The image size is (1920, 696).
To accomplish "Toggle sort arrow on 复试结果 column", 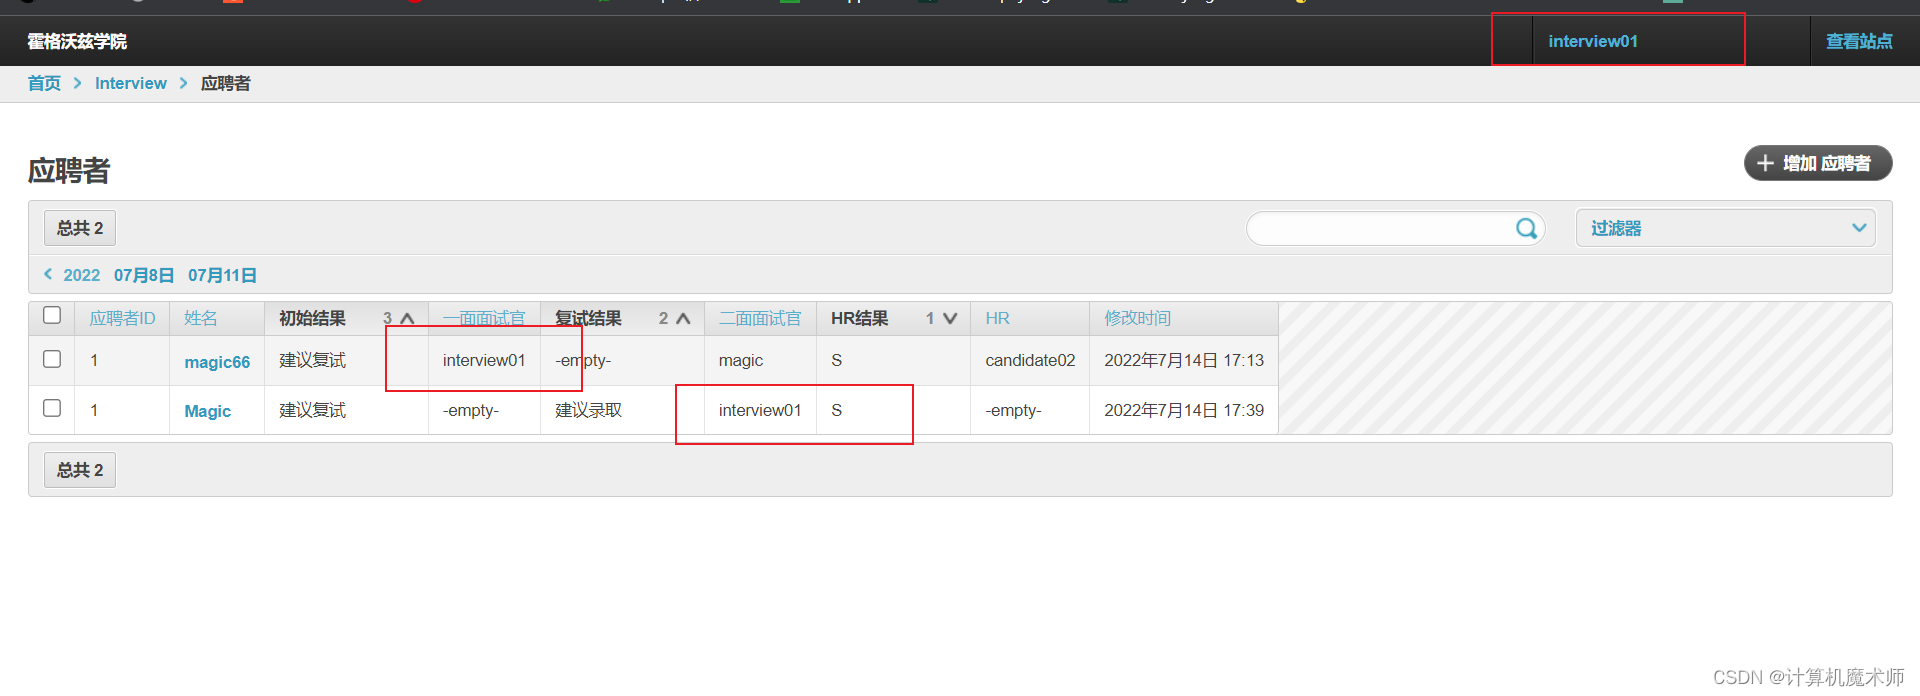I will pyautogui.click(x=683, y=318).
